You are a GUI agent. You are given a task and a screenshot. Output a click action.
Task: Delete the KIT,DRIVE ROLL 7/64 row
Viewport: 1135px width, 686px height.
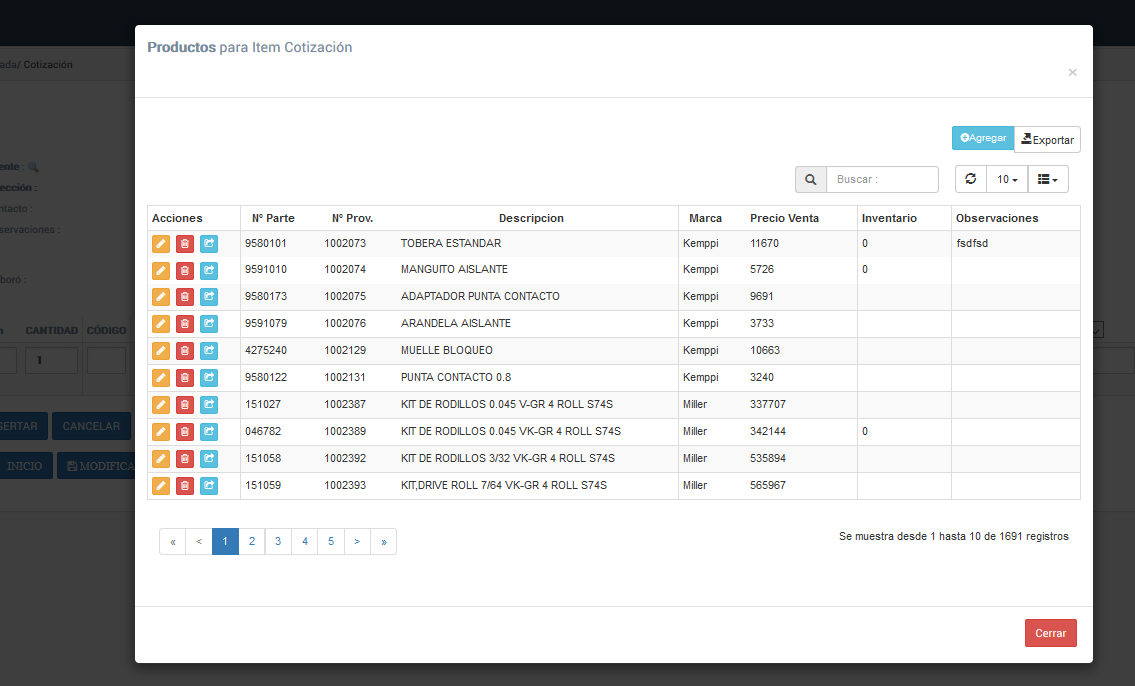tap(185, 486)
